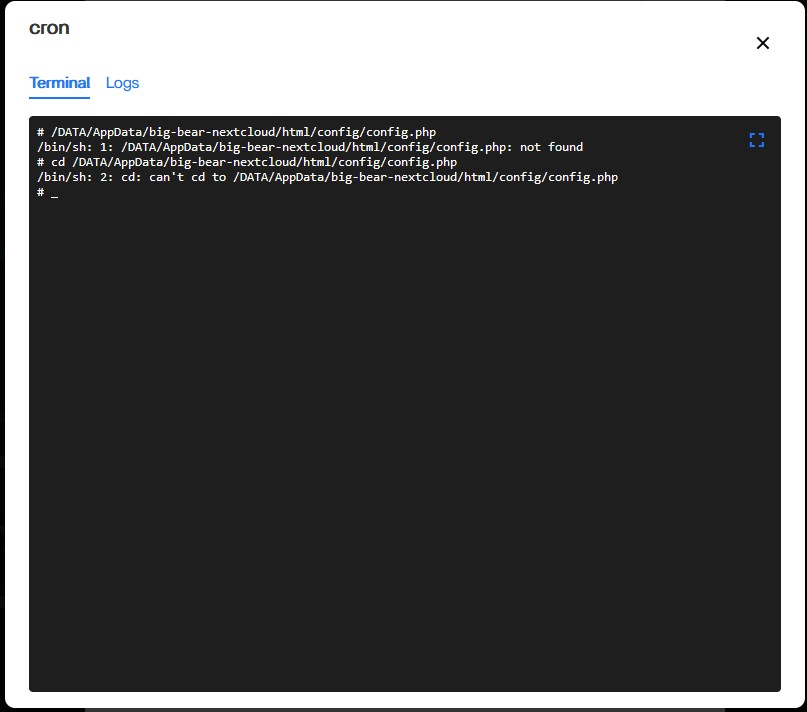Switch to the Logs tab

(x=122, y=83)
